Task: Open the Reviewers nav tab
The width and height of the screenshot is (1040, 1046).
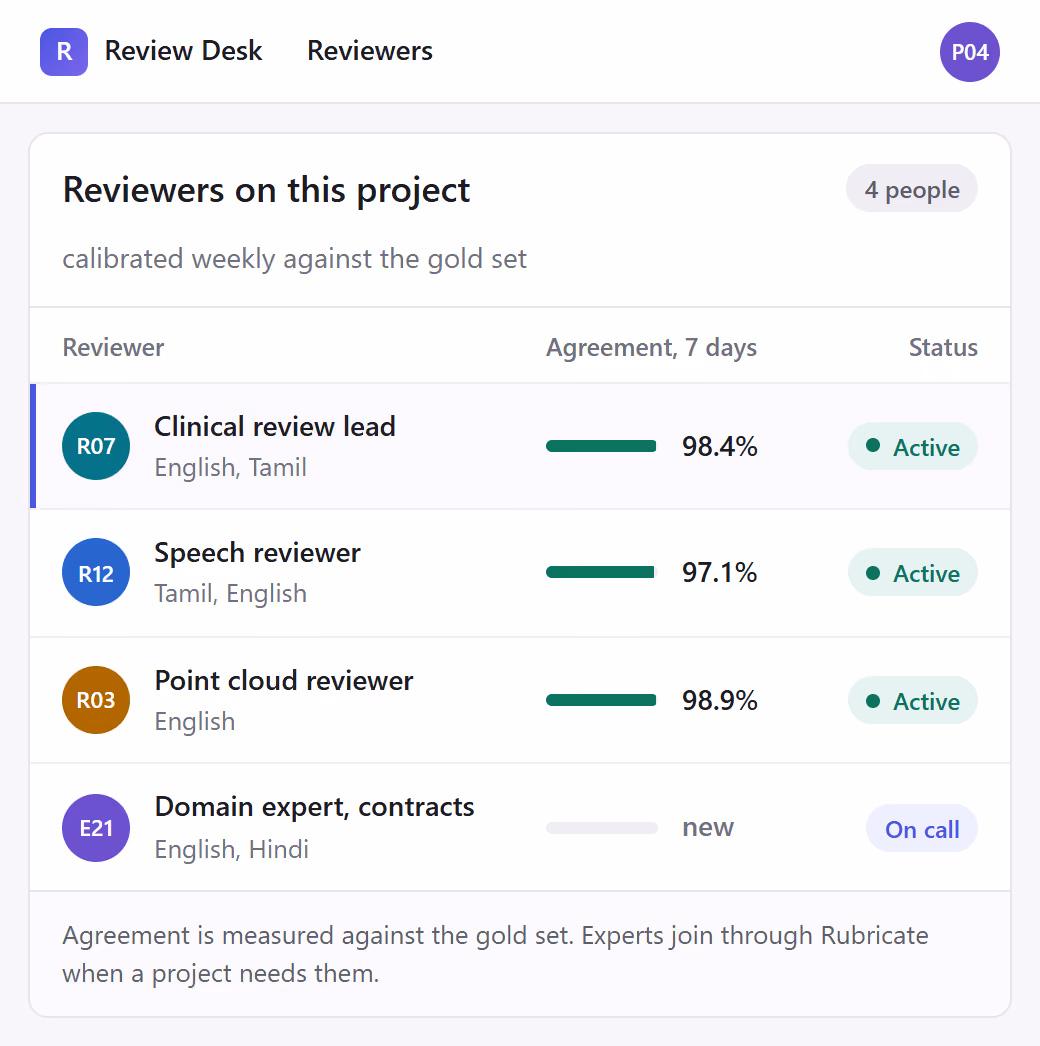Action: (x=370, y=51)
